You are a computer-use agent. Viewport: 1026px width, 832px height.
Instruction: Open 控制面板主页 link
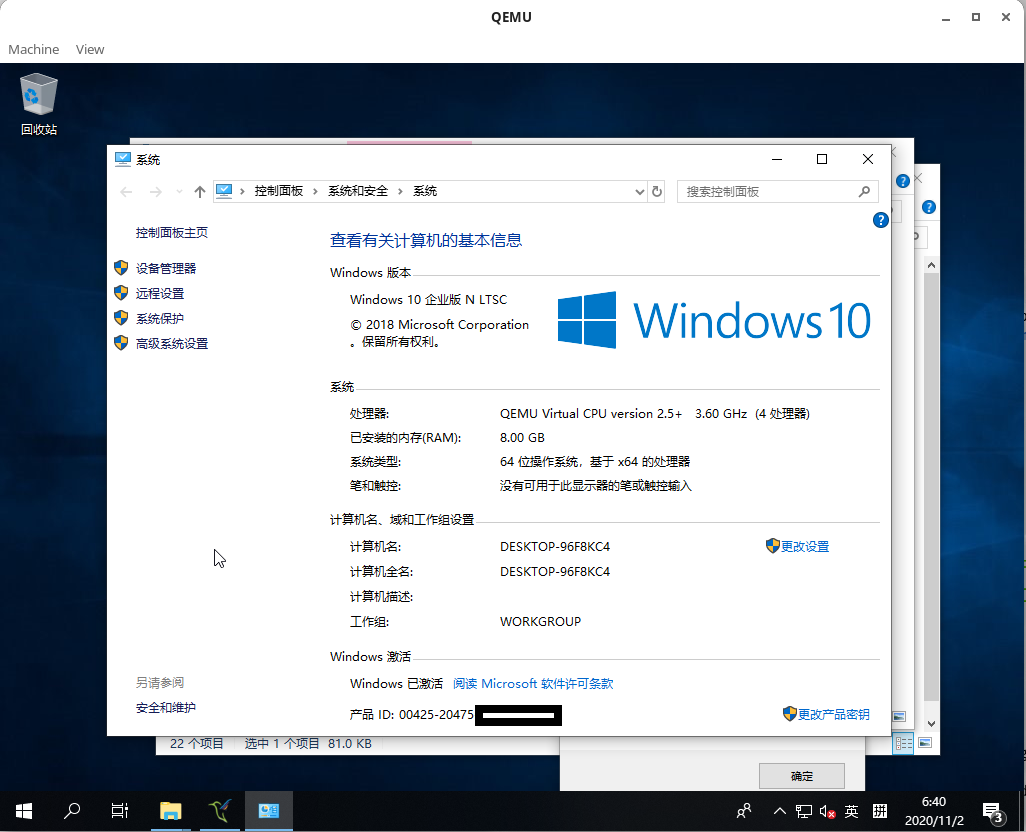(171, 232)
